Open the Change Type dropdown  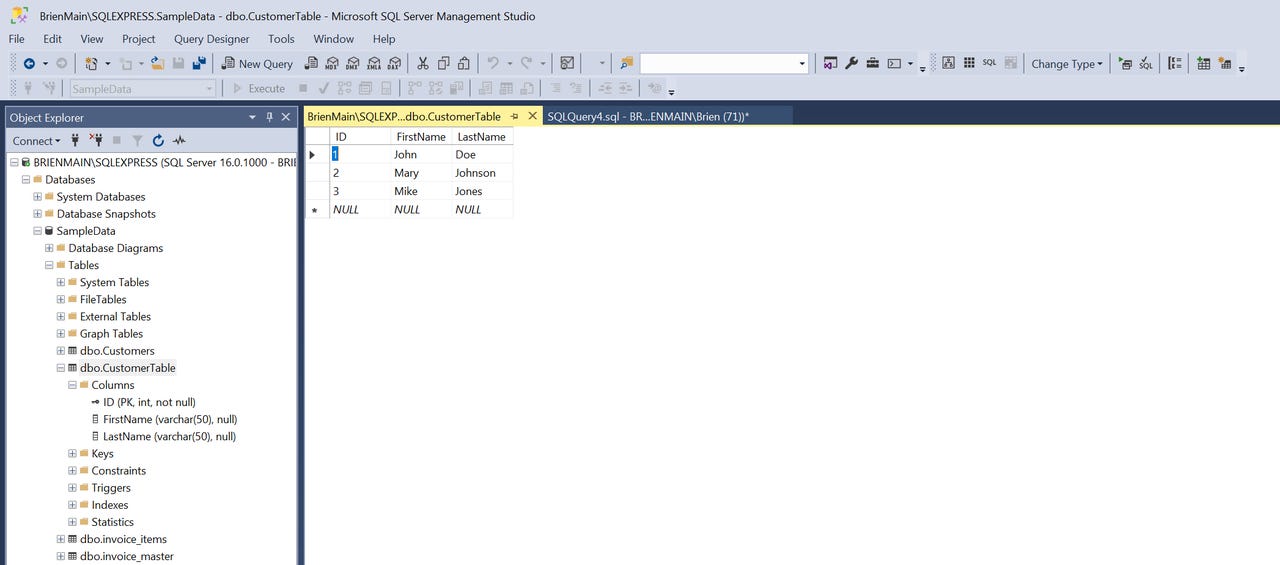click(1067, 63)
